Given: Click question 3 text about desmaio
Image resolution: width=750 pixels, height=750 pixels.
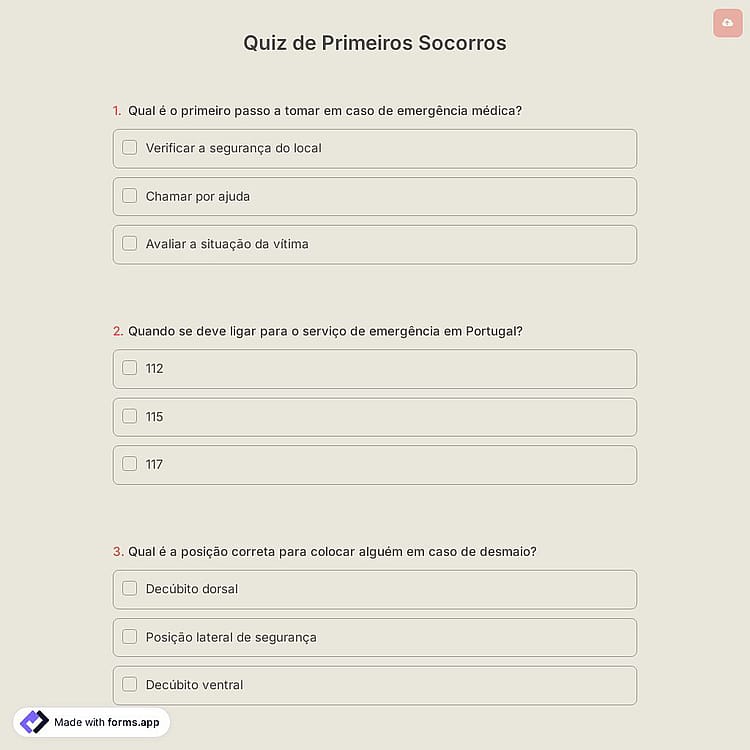Looking at the screenshot, I should pyautogui.click(x=332, y=551).
